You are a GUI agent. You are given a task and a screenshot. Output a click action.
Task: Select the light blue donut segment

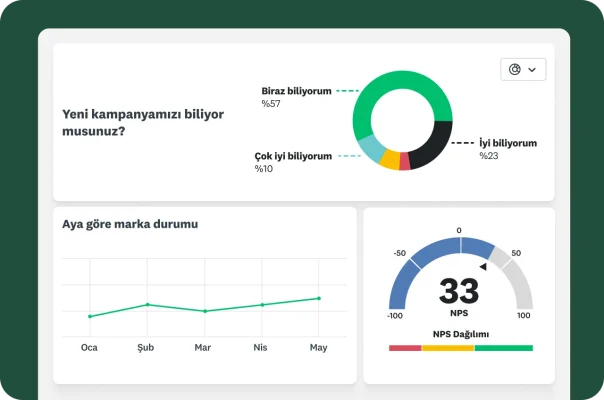(x=370, y=149)
